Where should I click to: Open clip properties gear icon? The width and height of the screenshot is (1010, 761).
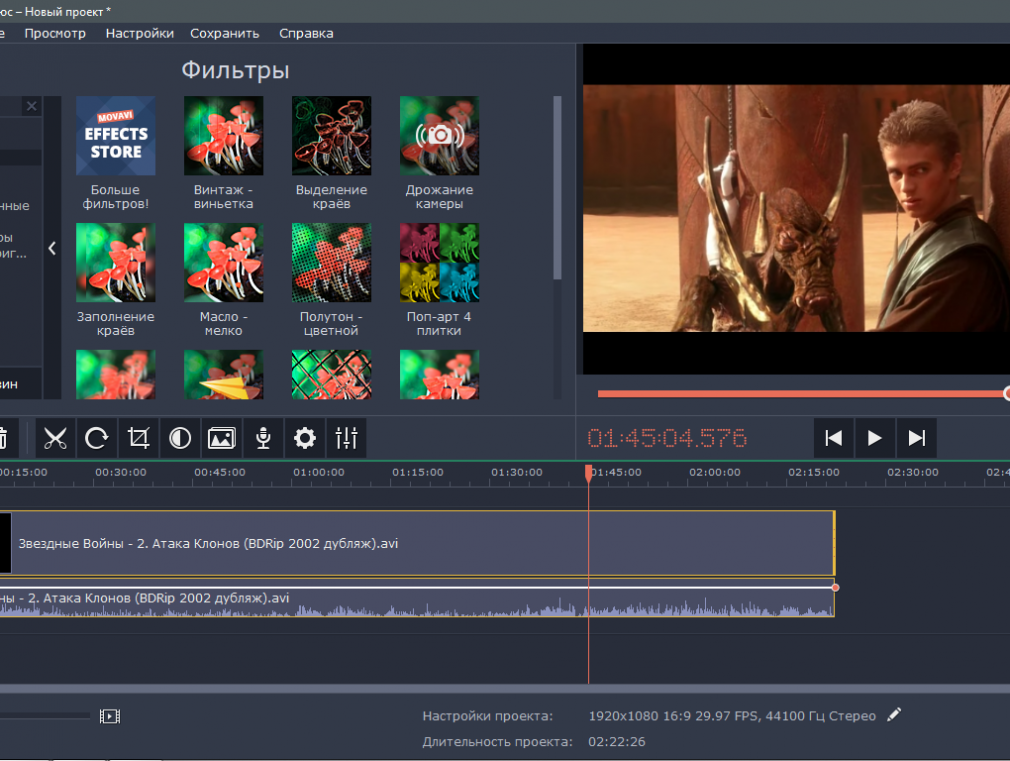click(305, 439)
